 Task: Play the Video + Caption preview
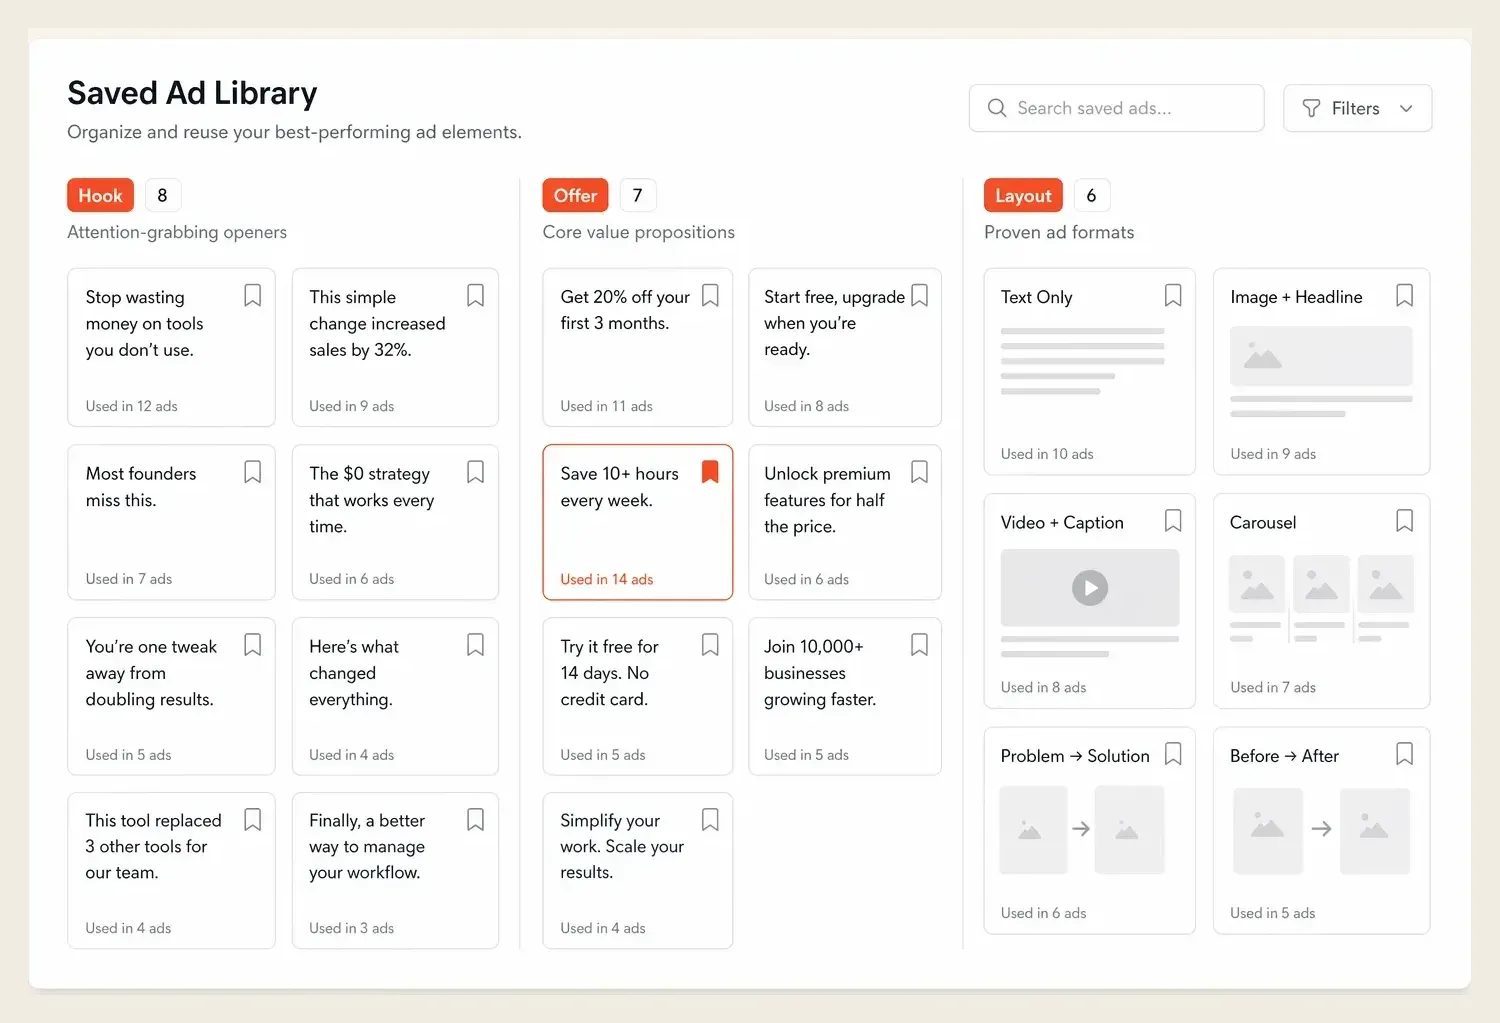point(1090,588)
